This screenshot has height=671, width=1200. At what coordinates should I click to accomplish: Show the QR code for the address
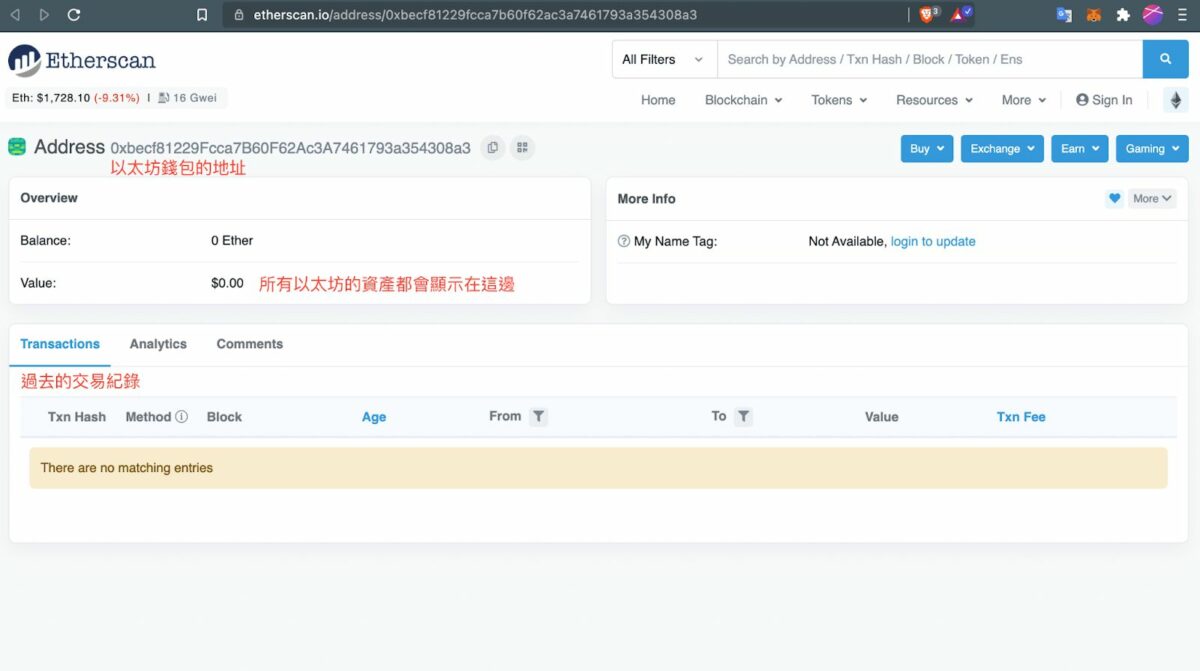(521, 147)
